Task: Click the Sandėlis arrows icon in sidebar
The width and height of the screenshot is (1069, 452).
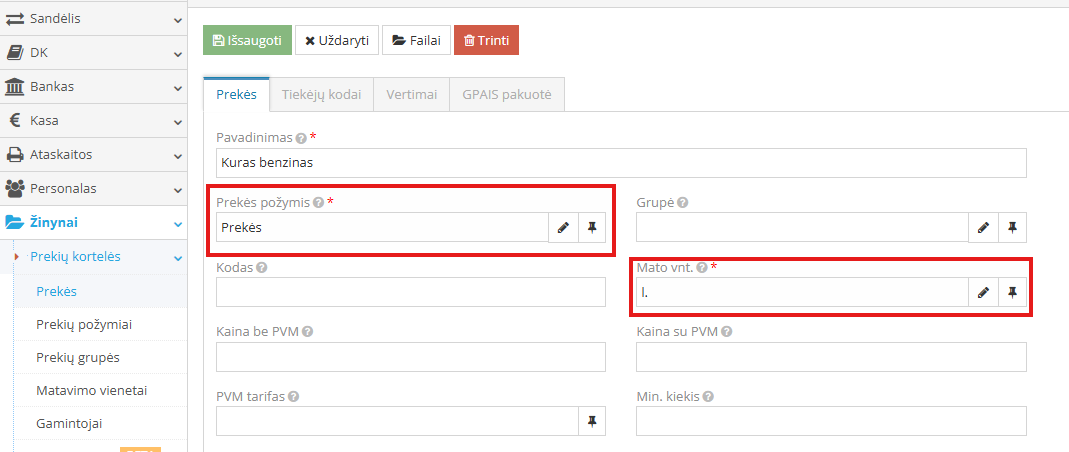Action: coord(14,19)
